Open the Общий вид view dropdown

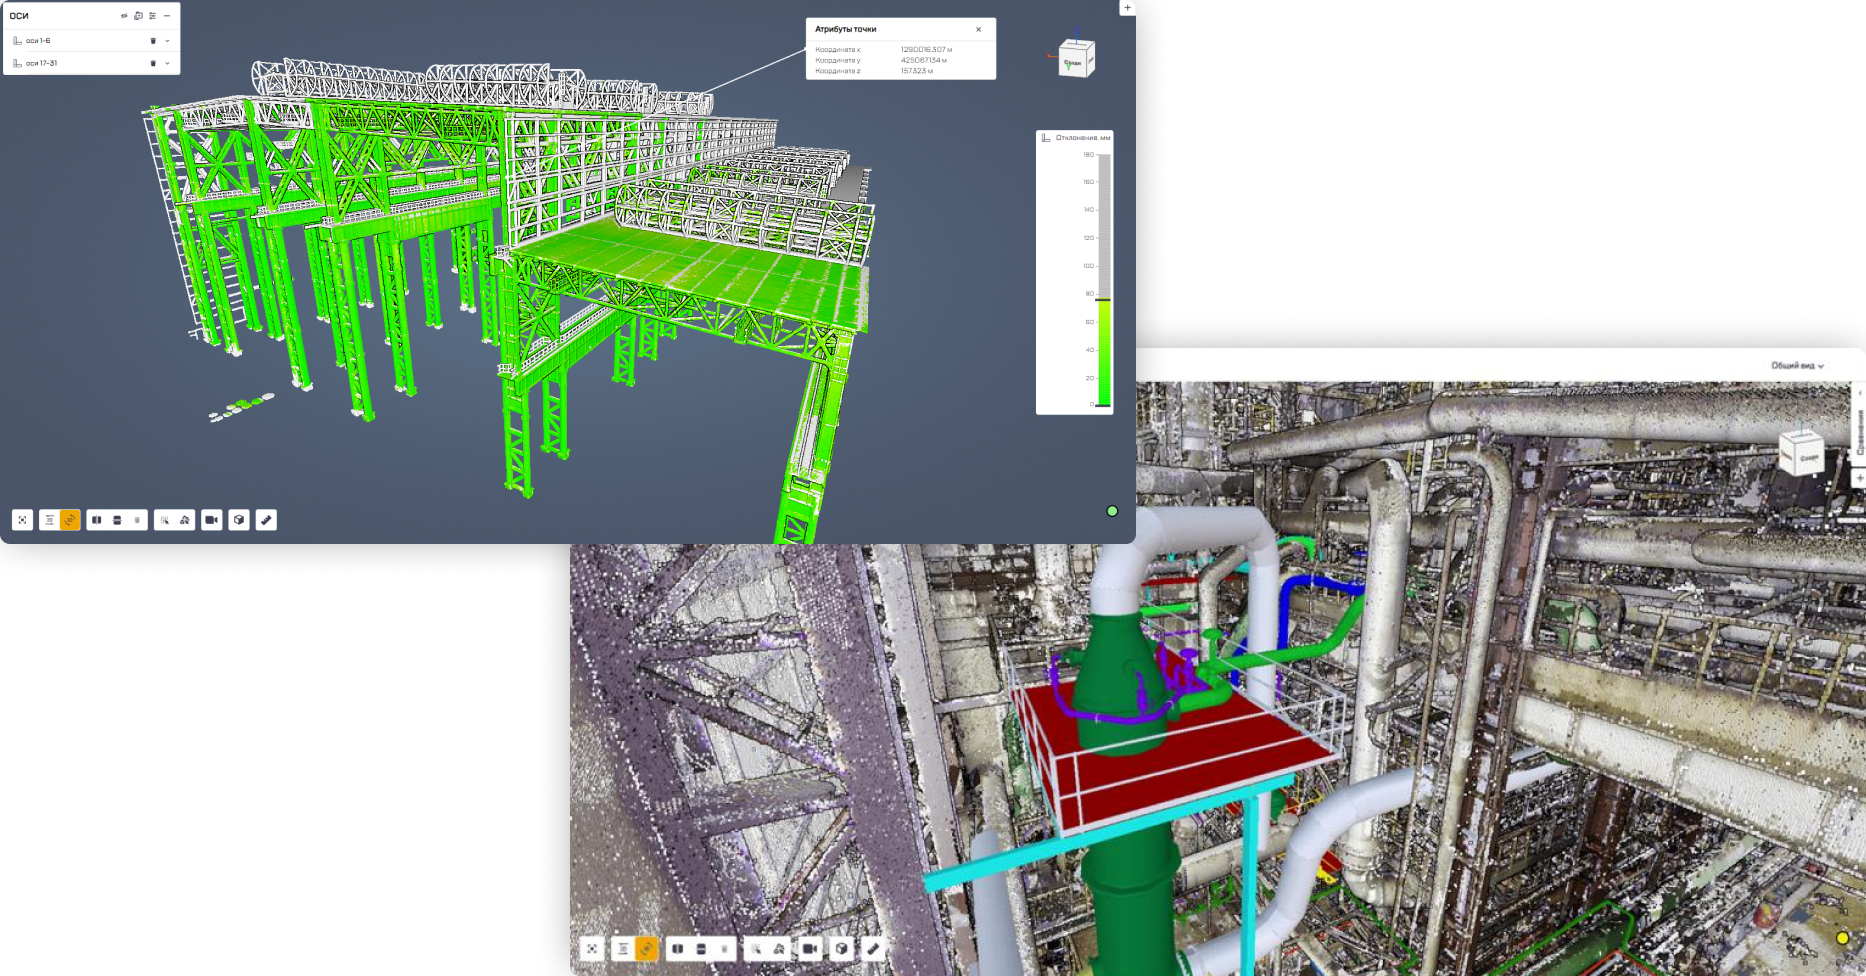[1797, 366]
